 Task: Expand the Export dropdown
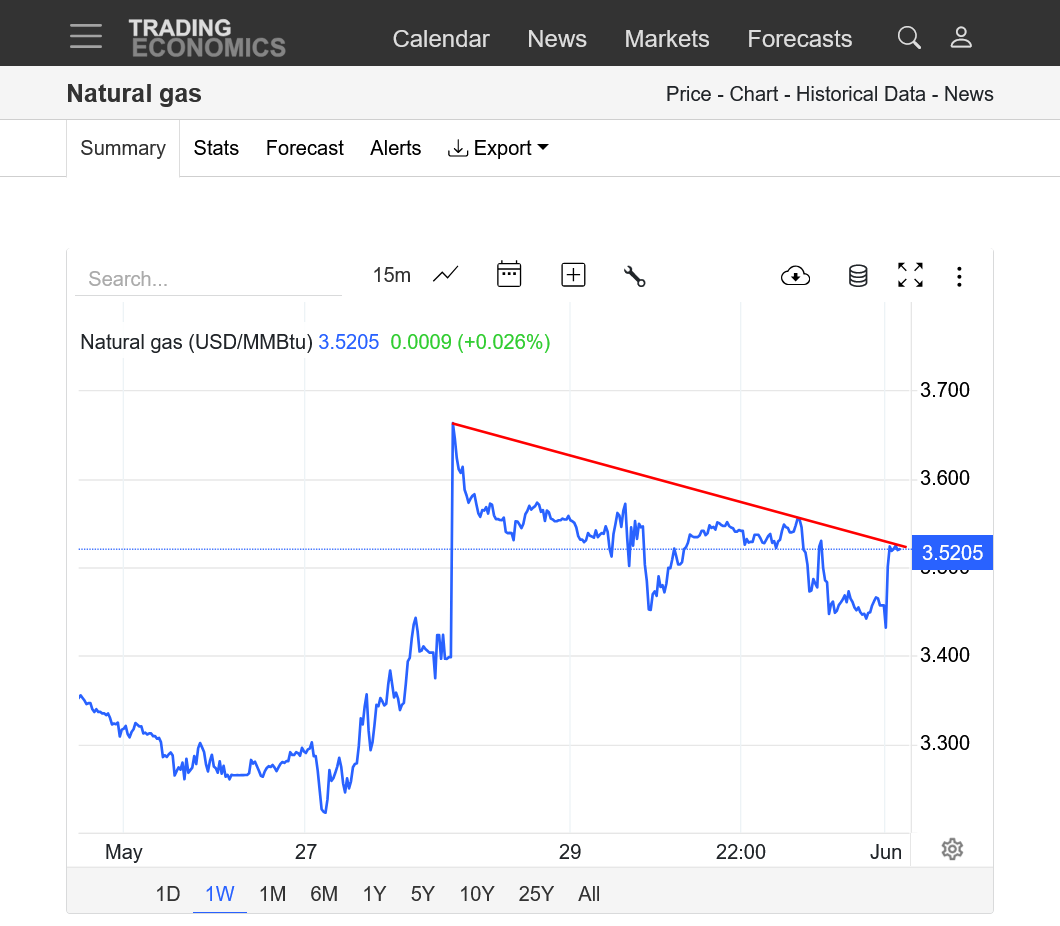click(498, 148)
